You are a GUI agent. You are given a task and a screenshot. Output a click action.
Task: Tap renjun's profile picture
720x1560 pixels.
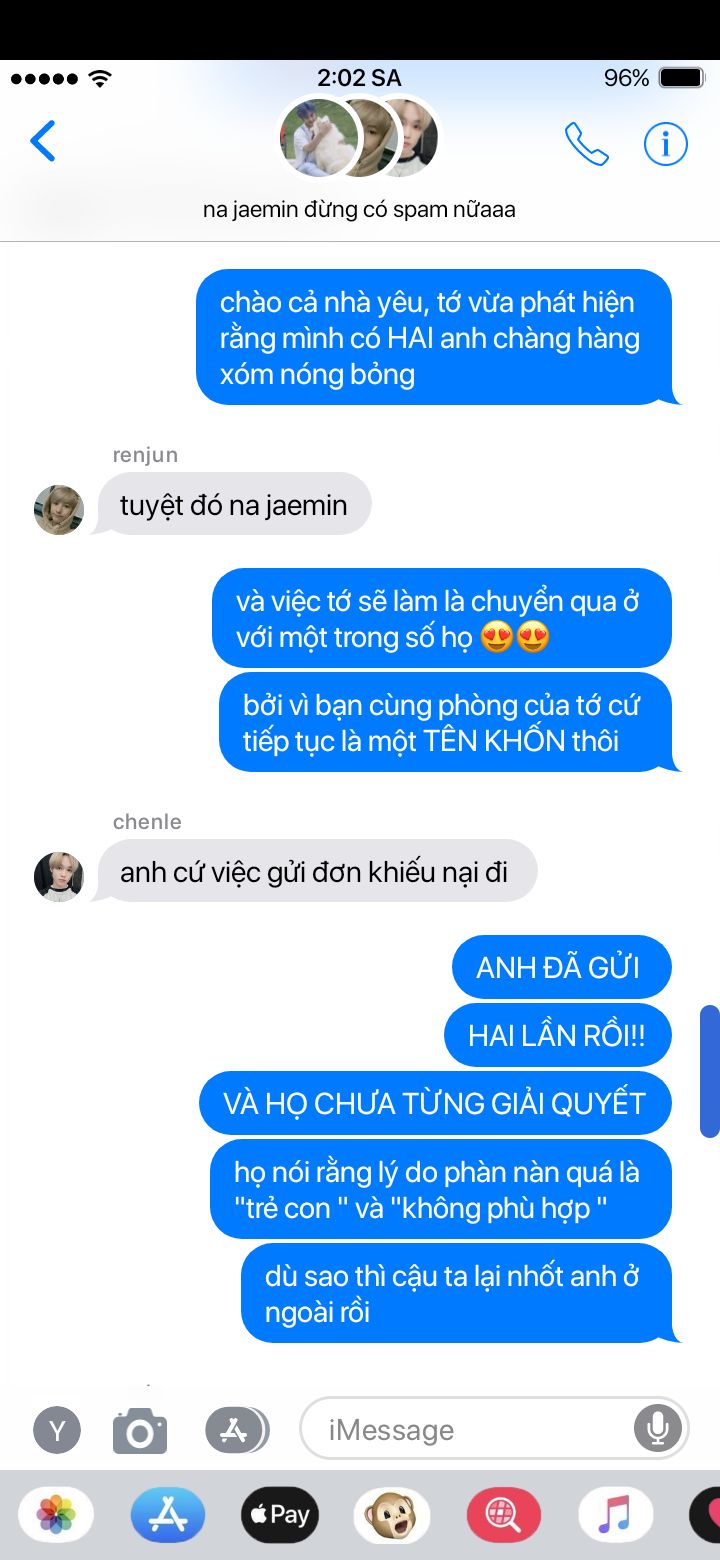59,510
